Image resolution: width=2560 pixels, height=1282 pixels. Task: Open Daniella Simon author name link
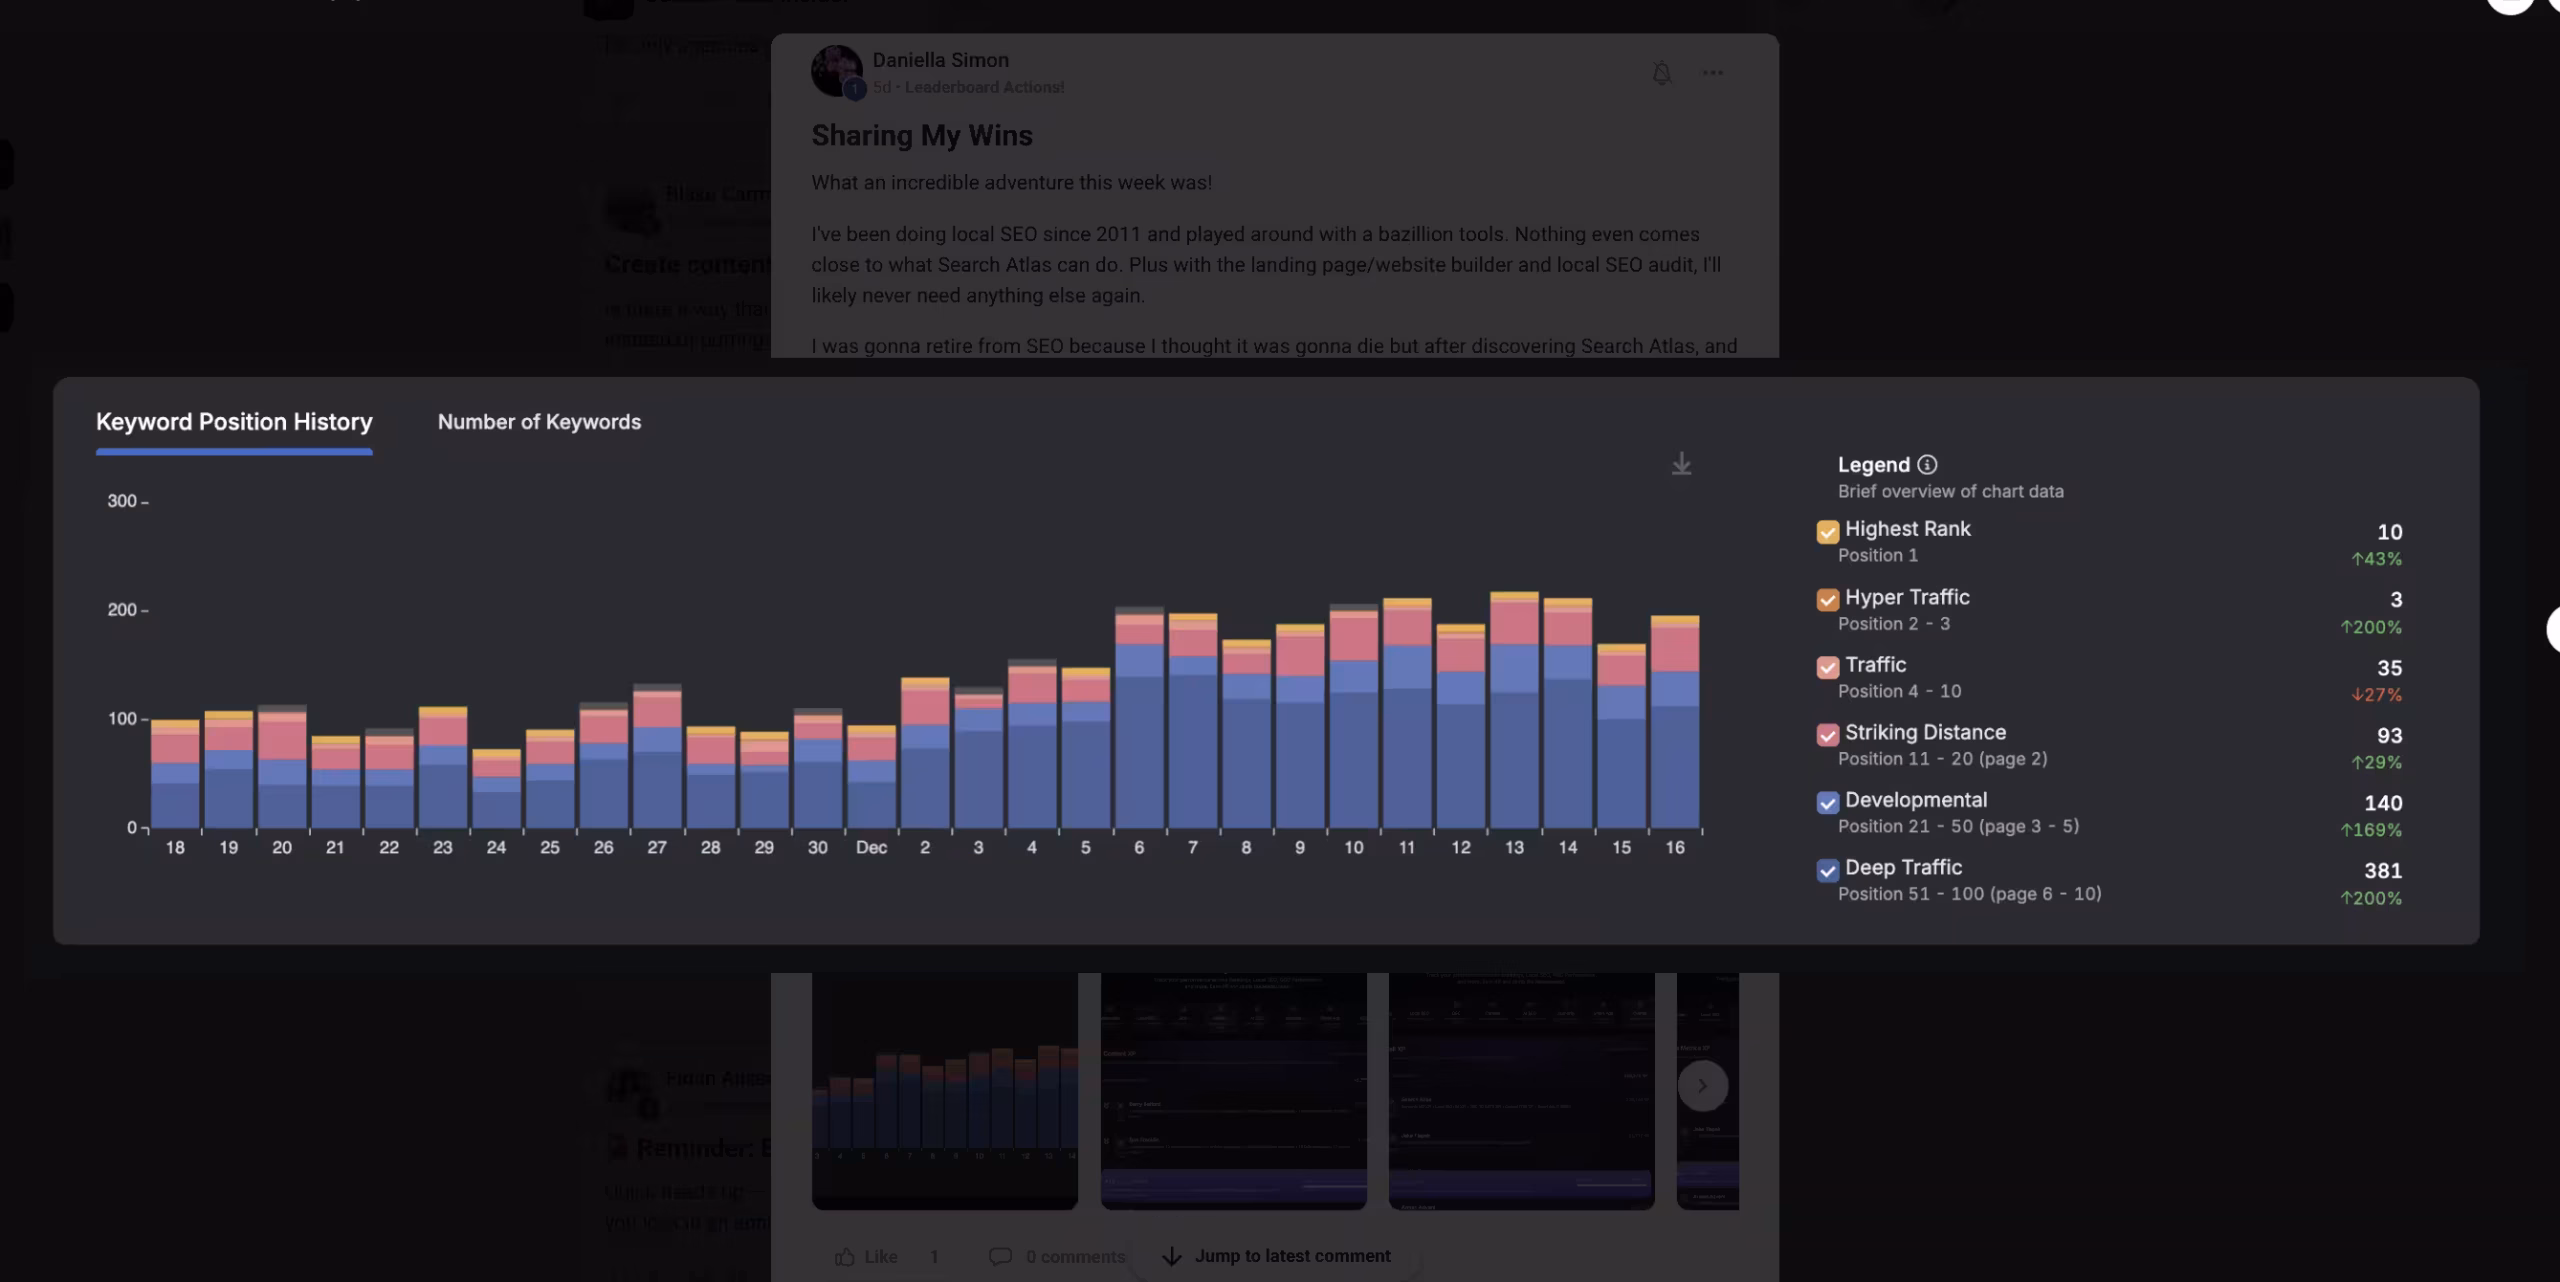[940, 60]
